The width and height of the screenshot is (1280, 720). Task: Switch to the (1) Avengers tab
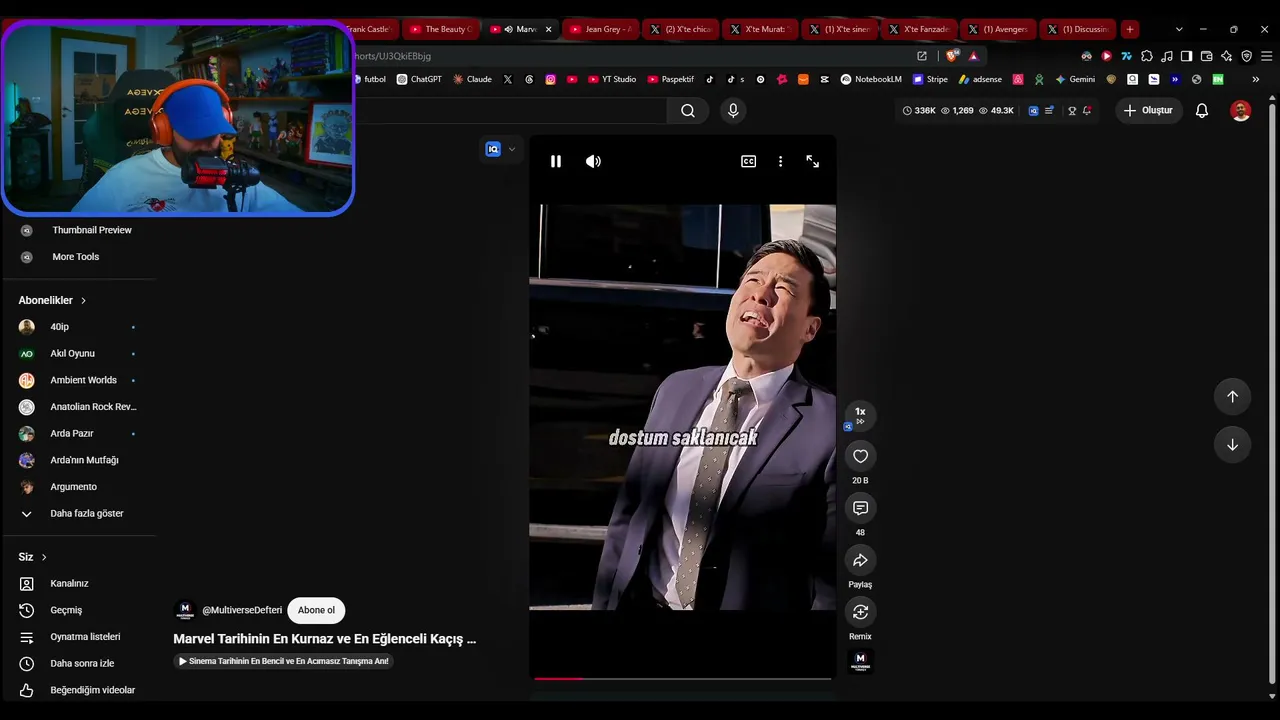(998, 29)
